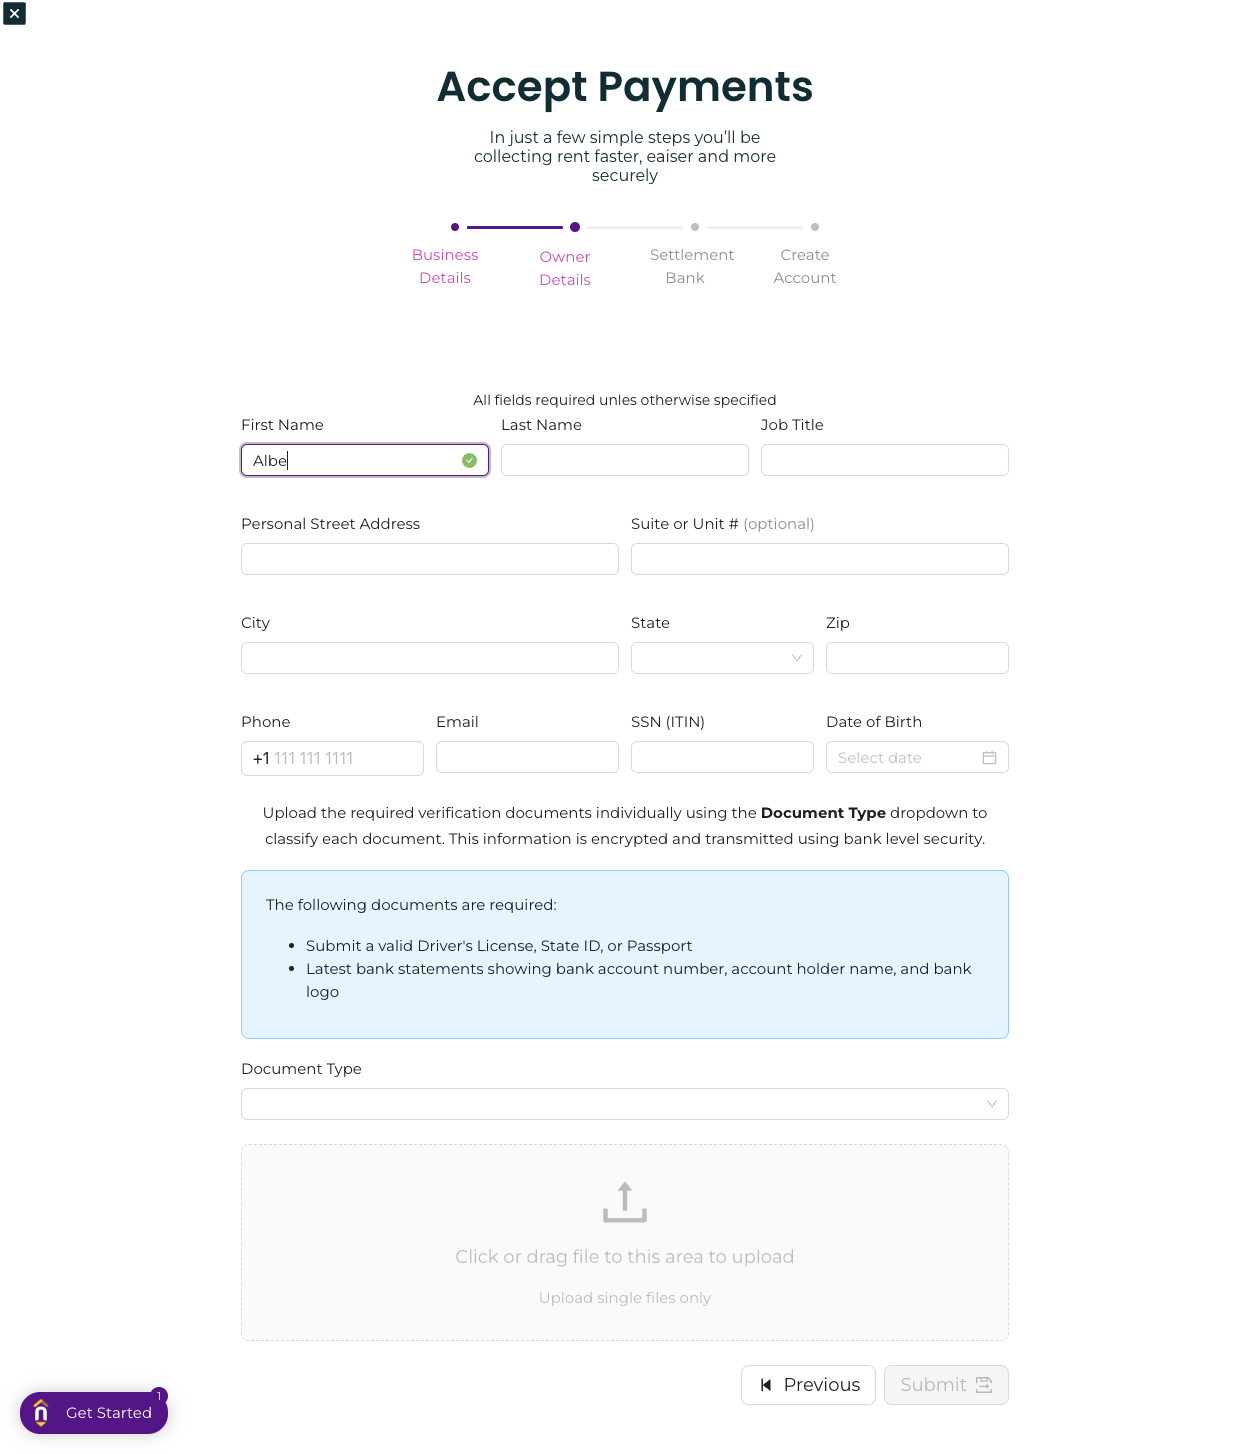Click the Phone number field
Viewport: 1250px width, 1454px height.
pos(332,758)
